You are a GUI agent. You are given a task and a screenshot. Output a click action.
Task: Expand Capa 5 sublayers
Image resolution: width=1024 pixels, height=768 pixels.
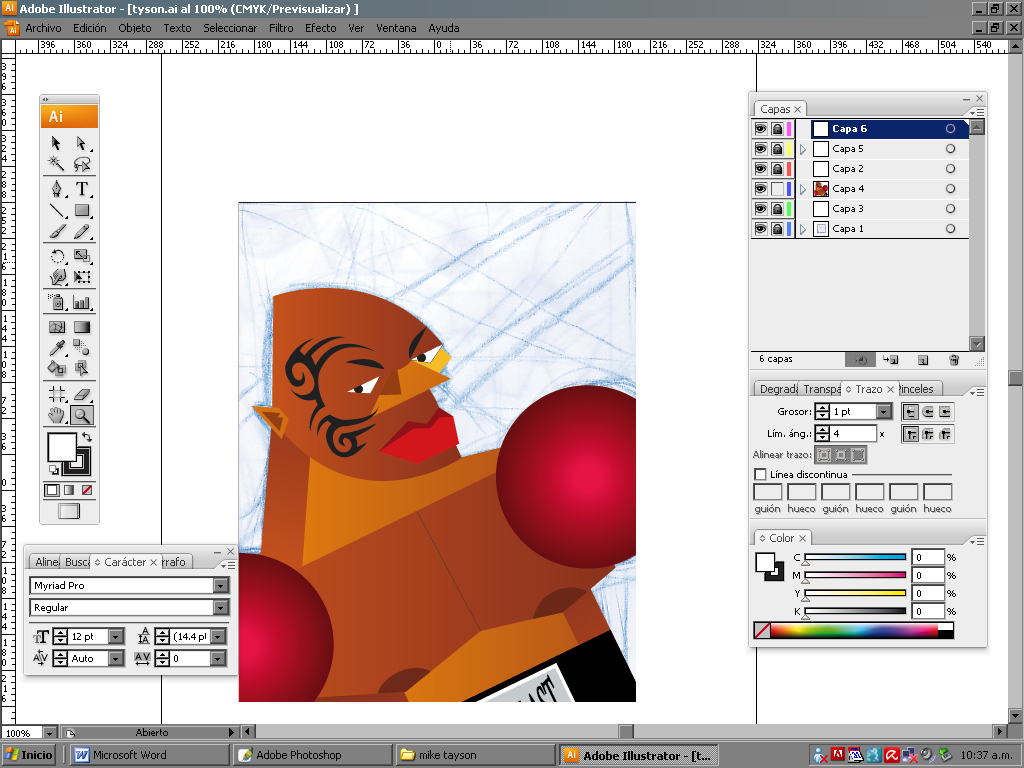(803, 149)
